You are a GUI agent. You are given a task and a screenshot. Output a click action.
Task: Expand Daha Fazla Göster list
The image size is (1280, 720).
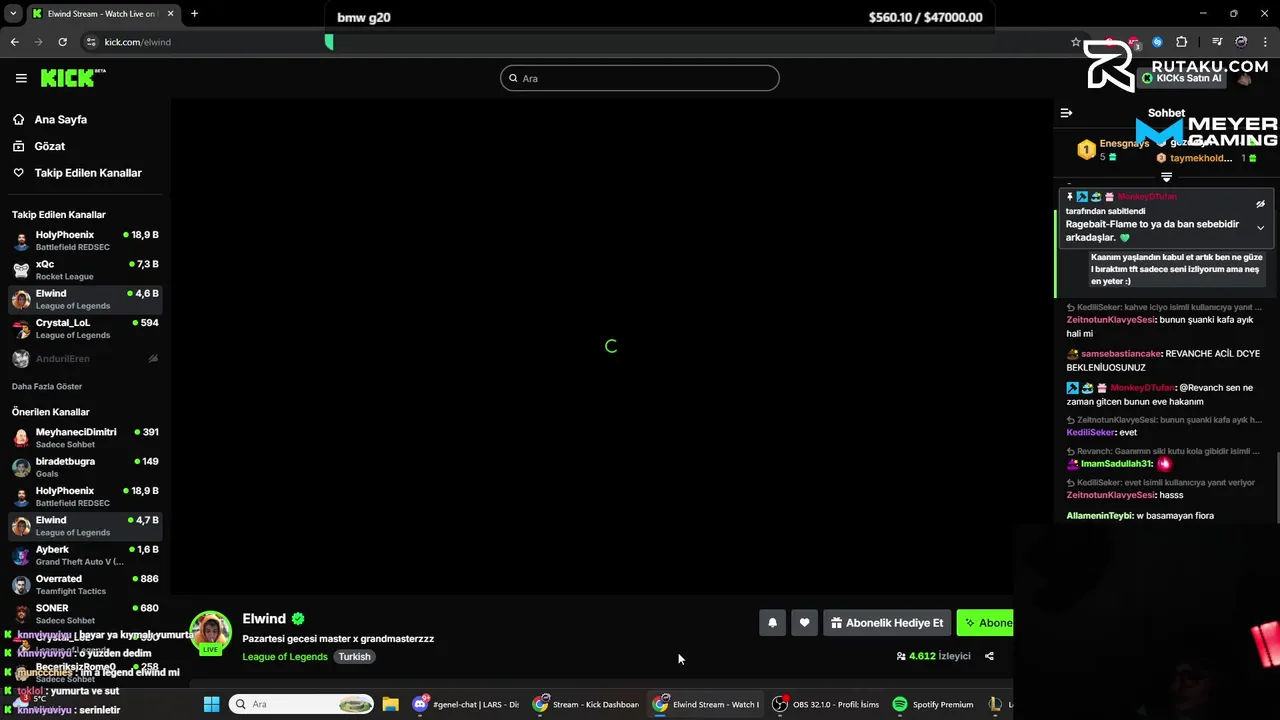[x=47, y=386]
